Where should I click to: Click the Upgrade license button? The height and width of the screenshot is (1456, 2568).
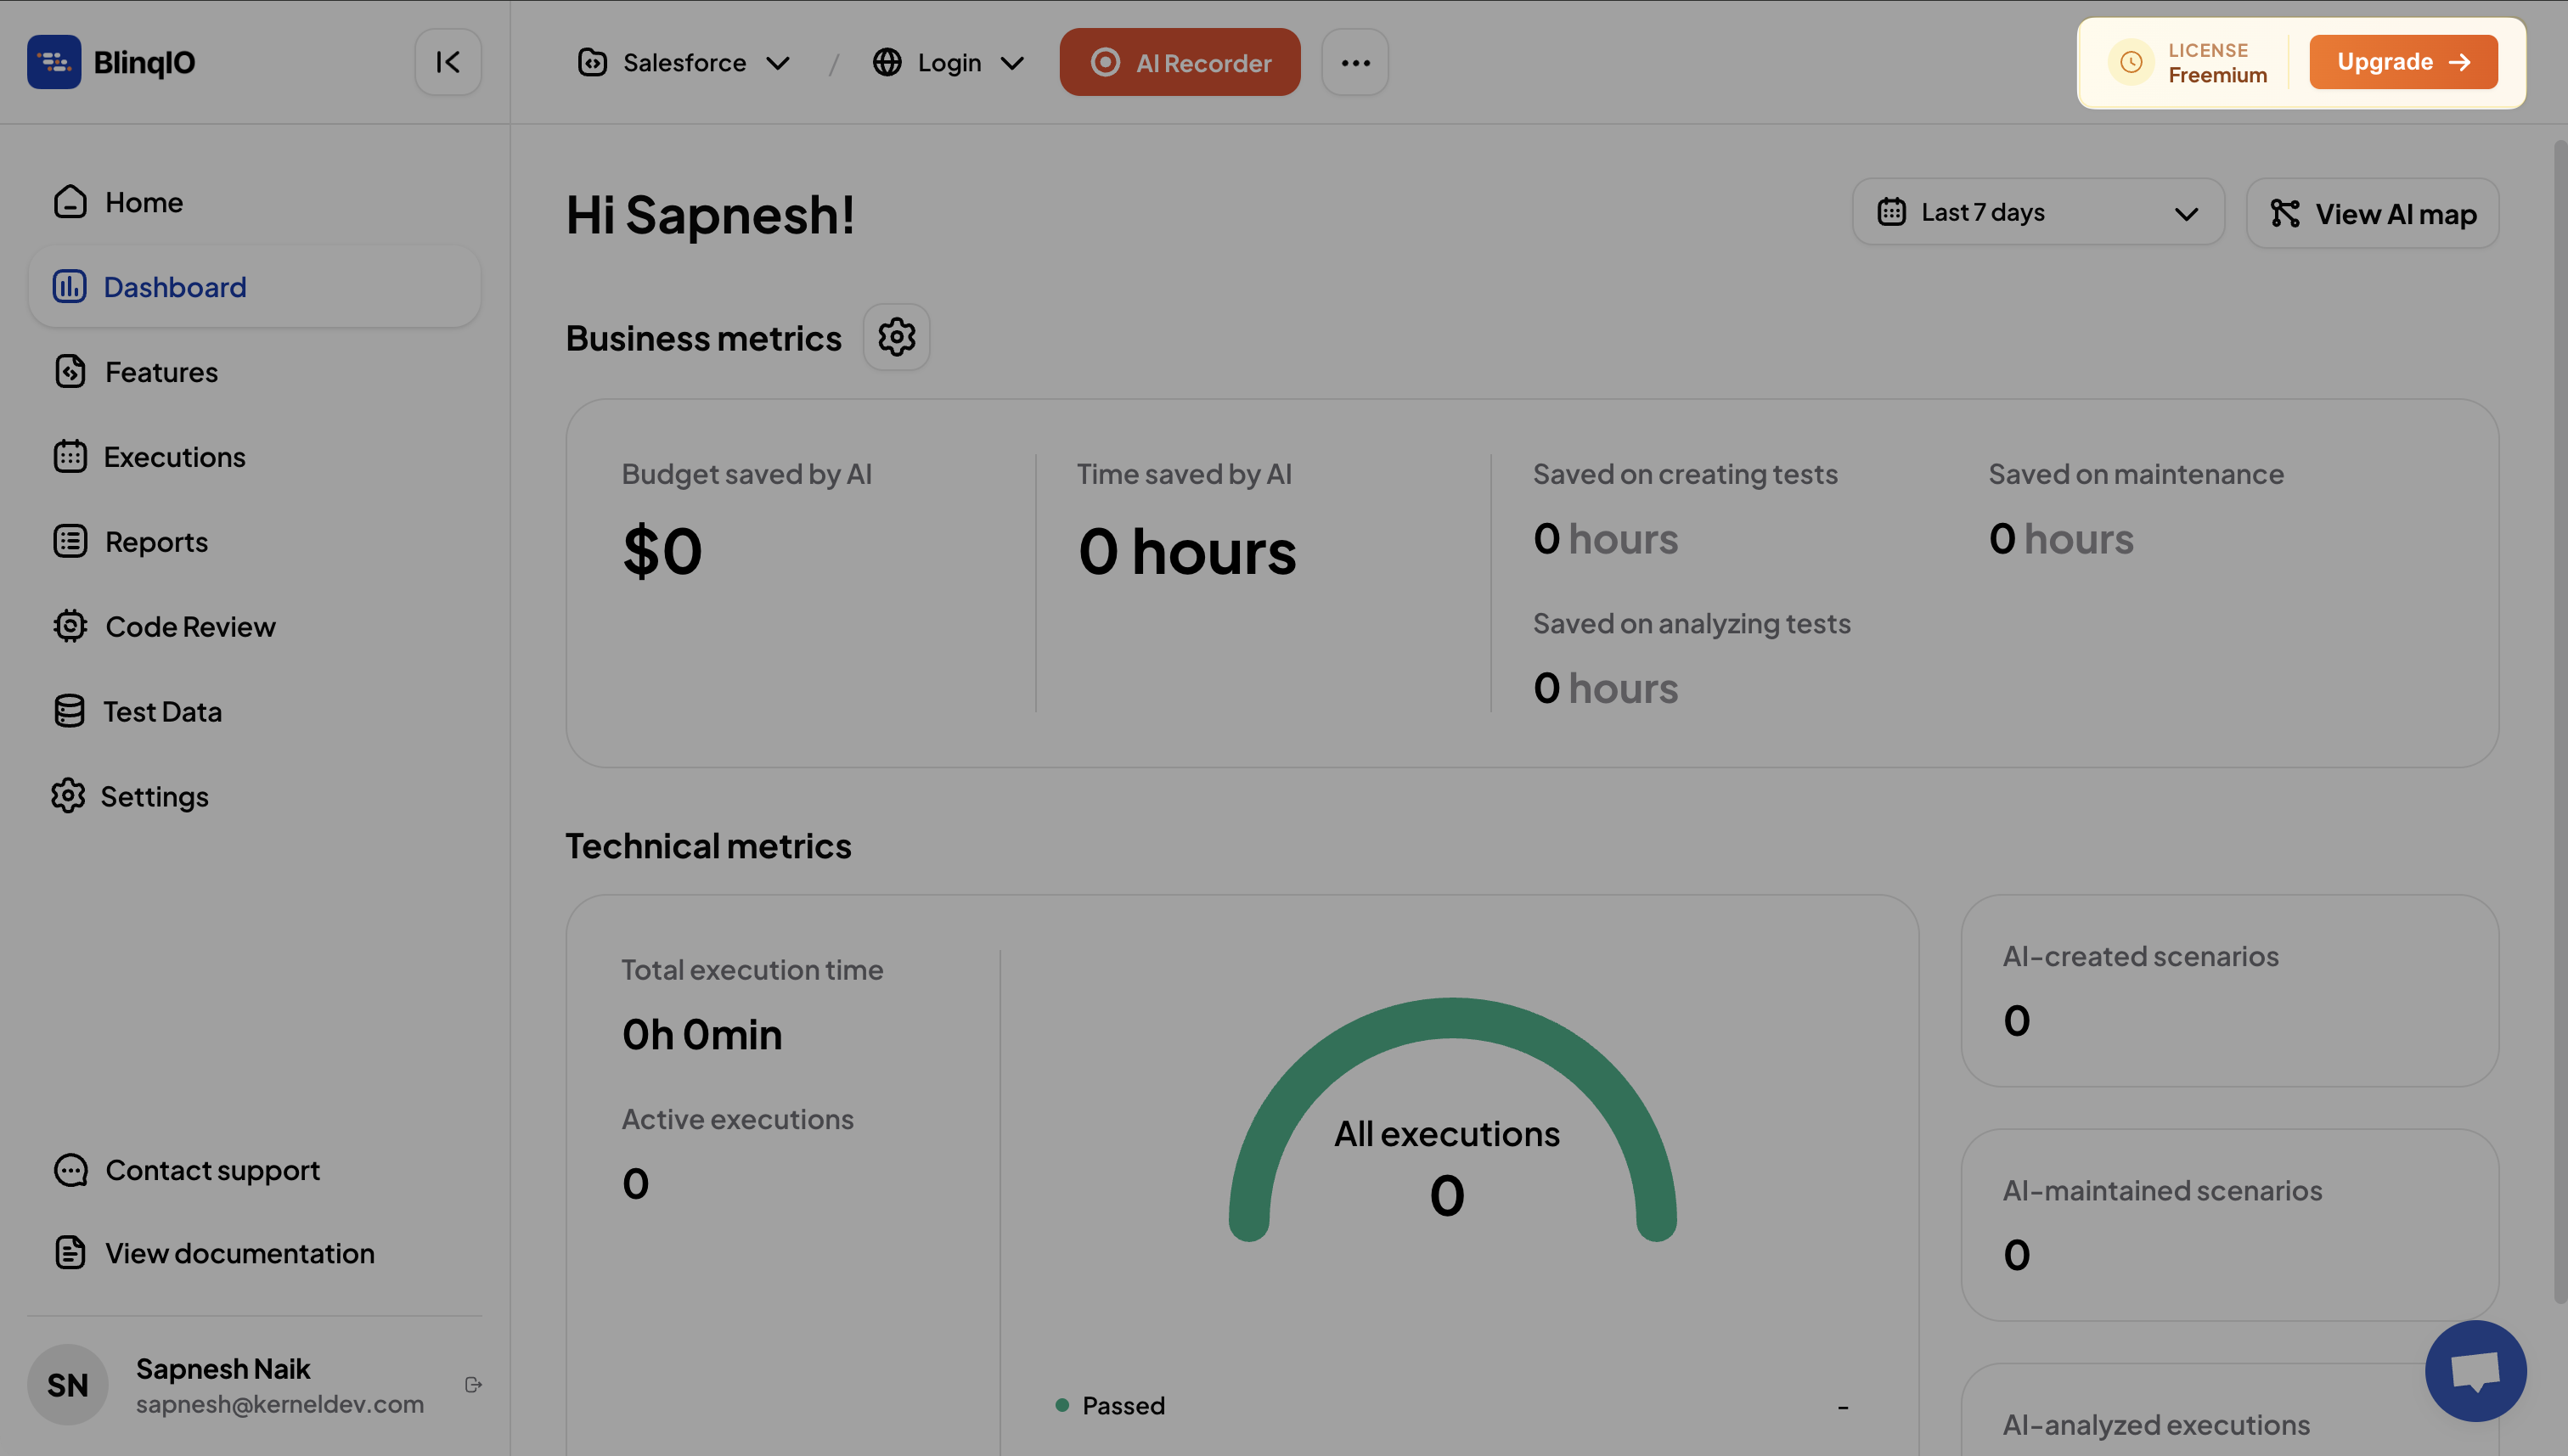pos(2403,62)
